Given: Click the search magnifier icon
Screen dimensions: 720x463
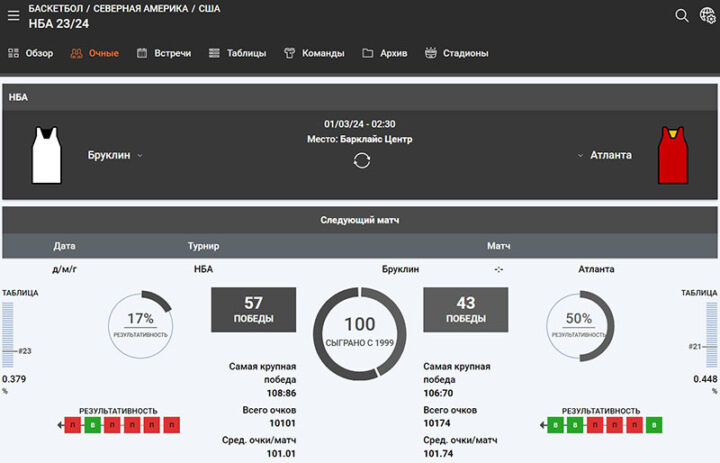Looking at the screenshot, I should tap(682, 15).
